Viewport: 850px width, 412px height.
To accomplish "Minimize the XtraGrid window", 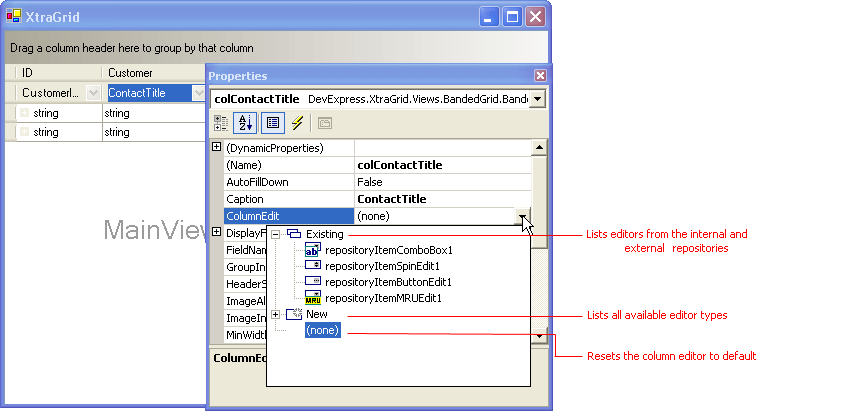I will (x=488, y=16).
